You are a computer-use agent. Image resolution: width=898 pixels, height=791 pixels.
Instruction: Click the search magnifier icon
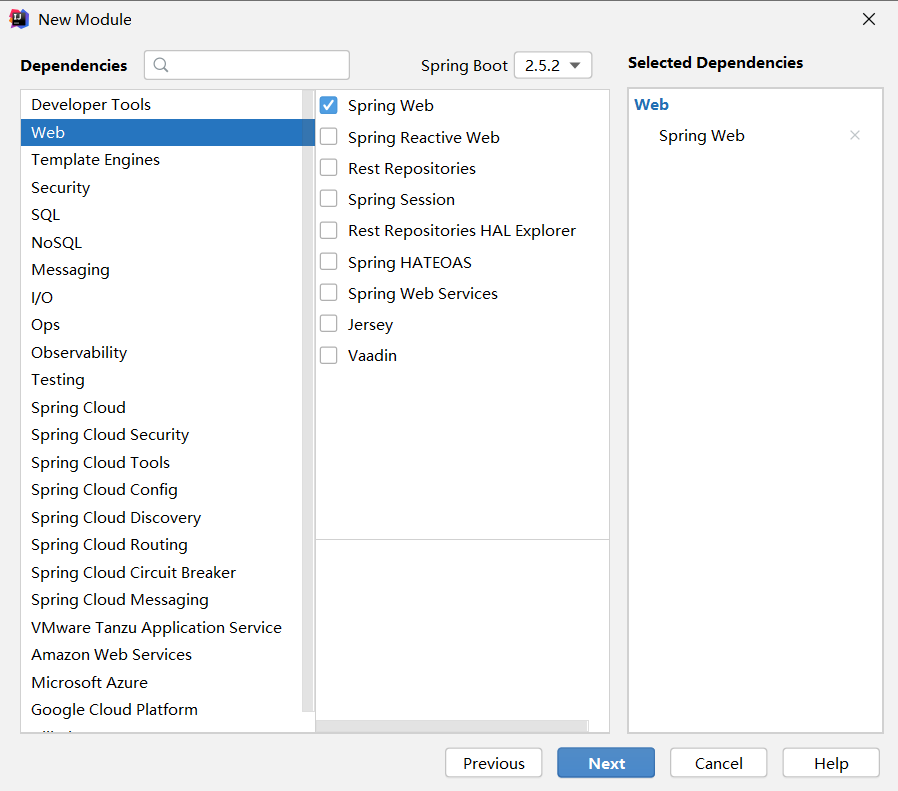(161, 65)
